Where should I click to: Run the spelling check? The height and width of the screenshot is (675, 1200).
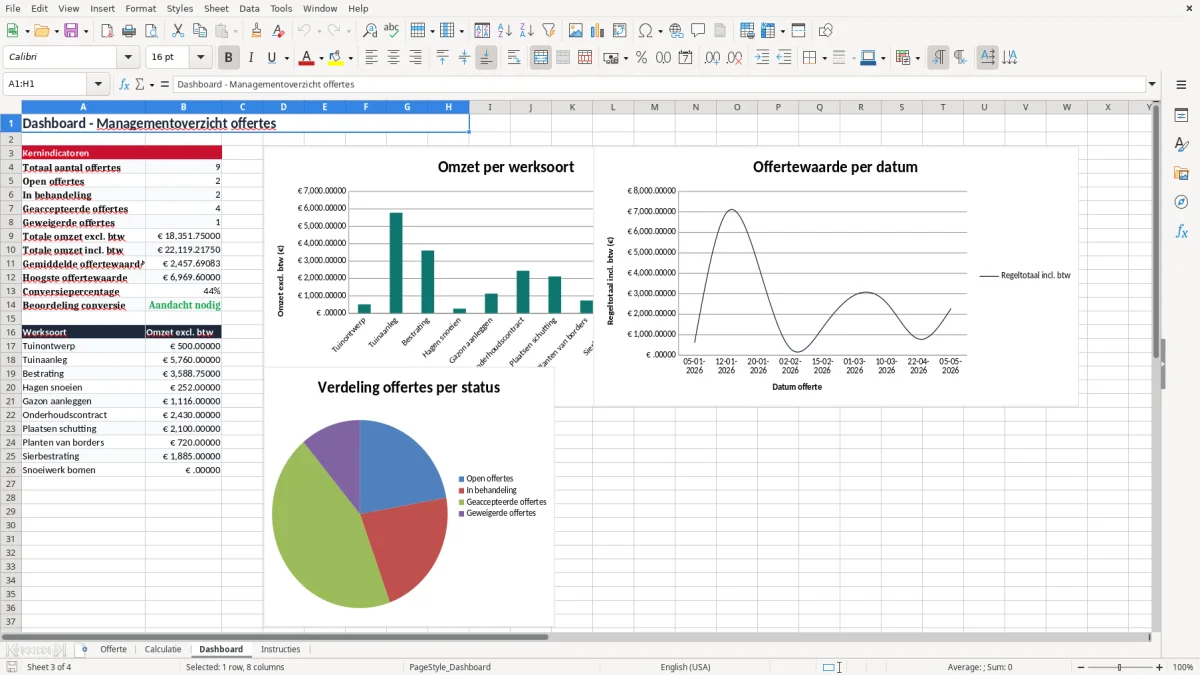(x=392, y=31)
